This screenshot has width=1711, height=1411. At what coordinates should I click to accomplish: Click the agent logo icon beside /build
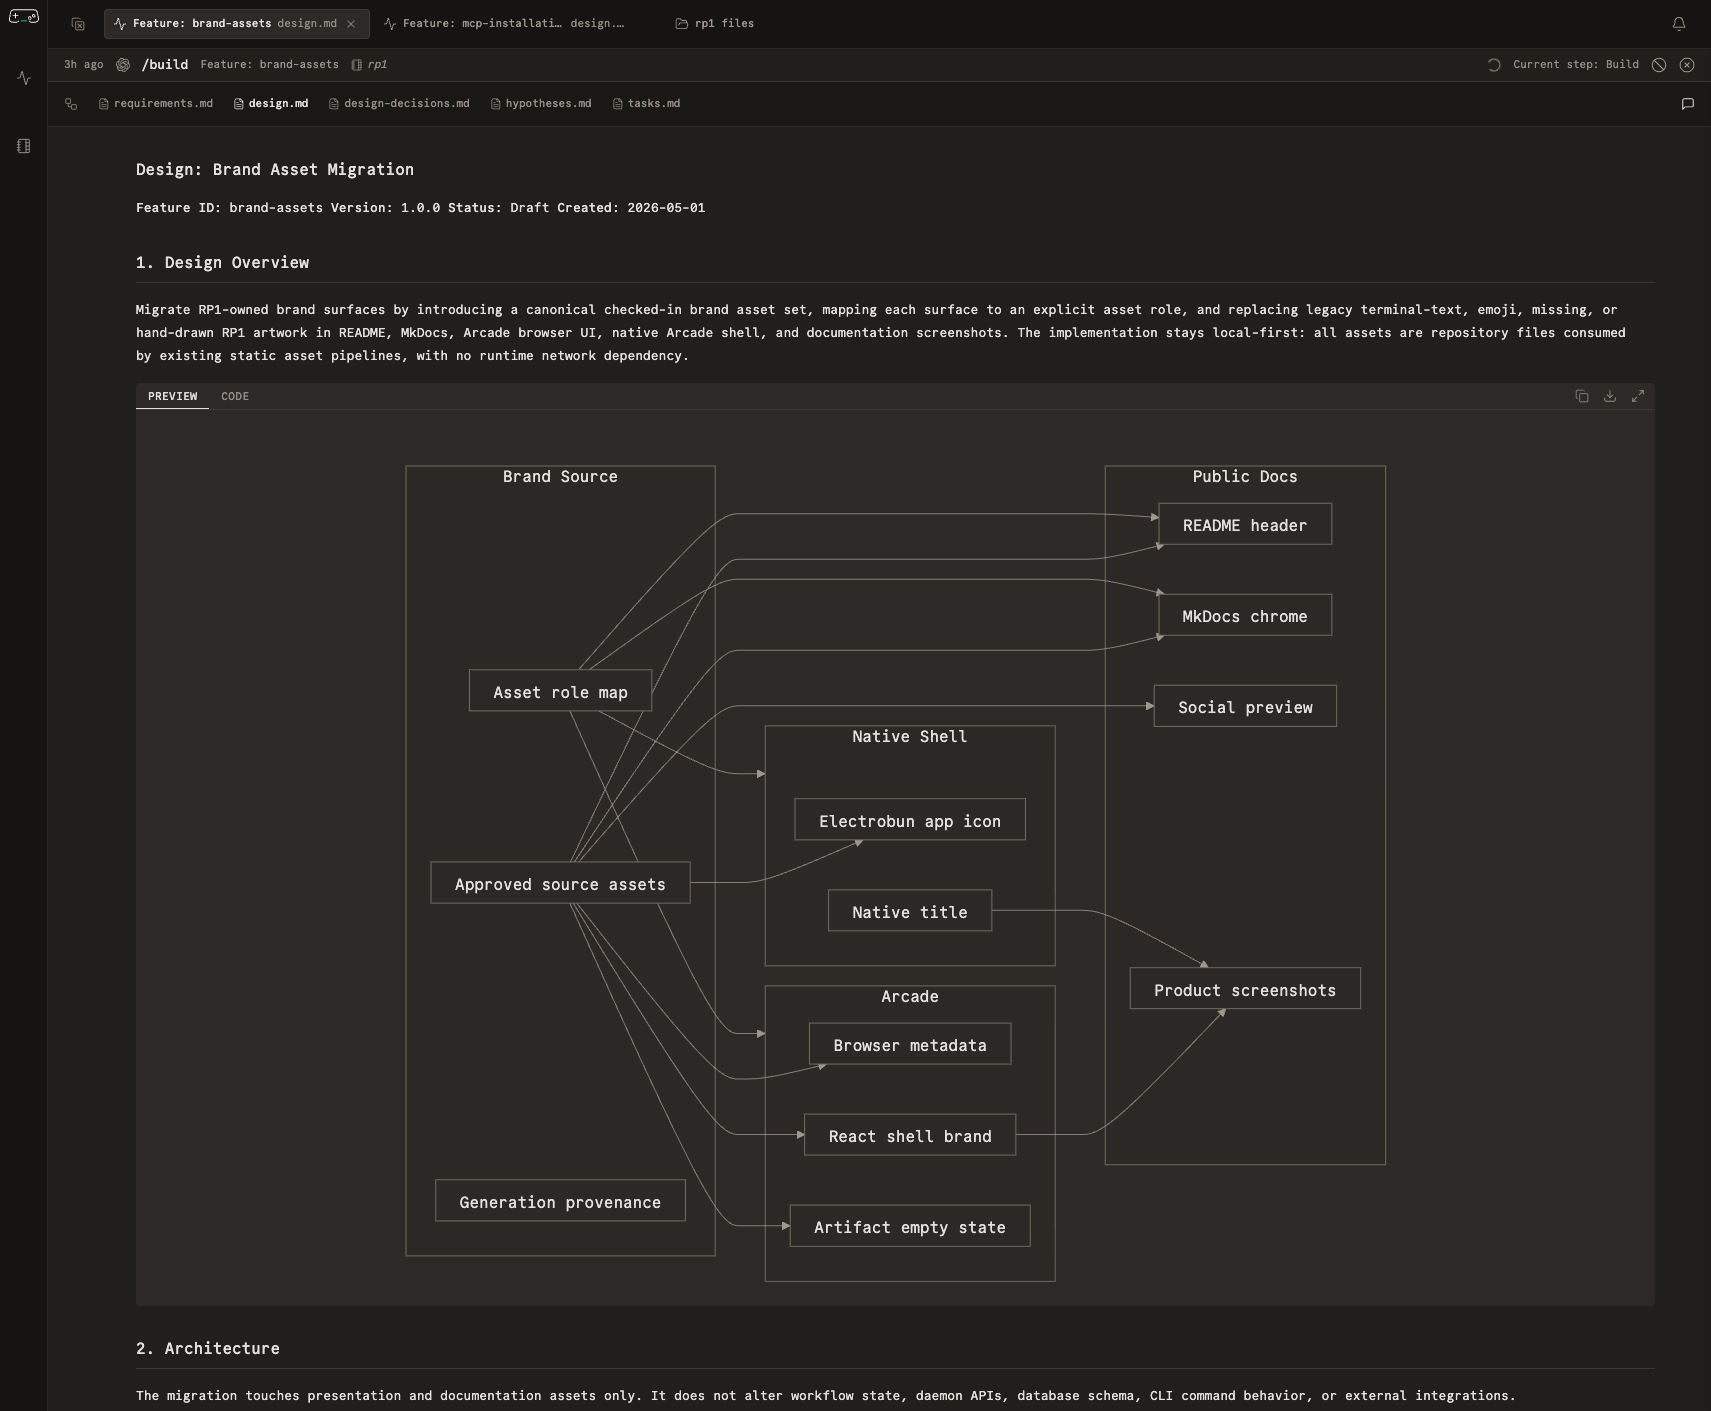pyautogui.click(x=123, y=65)
